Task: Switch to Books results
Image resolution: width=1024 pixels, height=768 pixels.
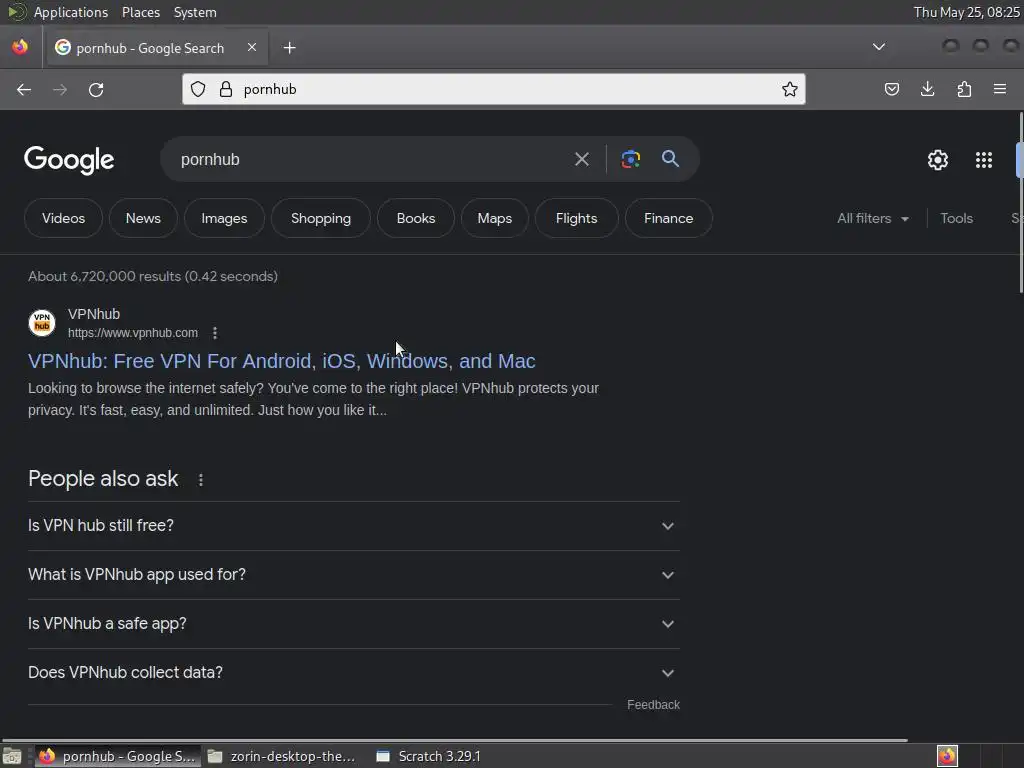Action: [415, 218]
